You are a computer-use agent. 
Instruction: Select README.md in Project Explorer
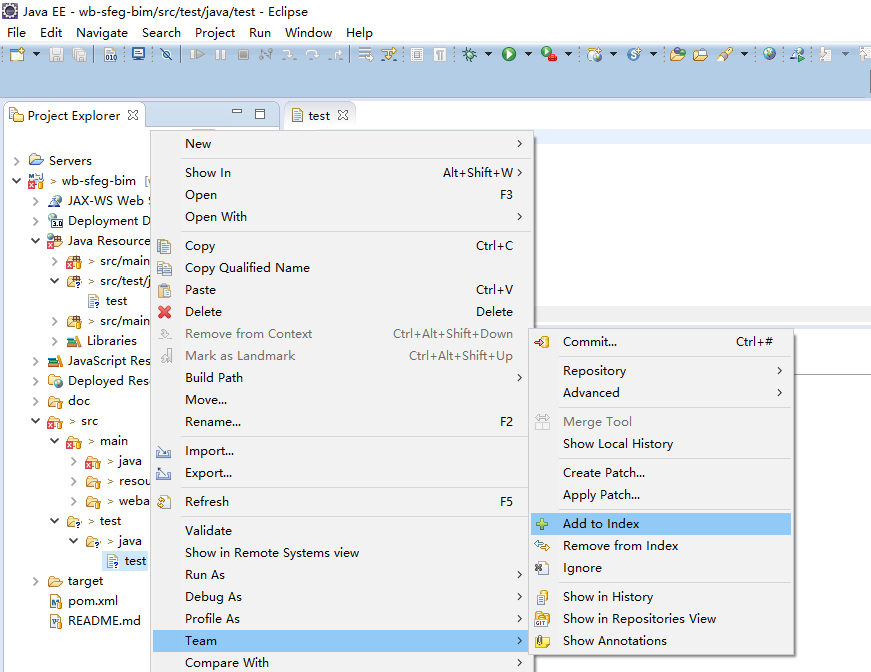tap(104, 621)
